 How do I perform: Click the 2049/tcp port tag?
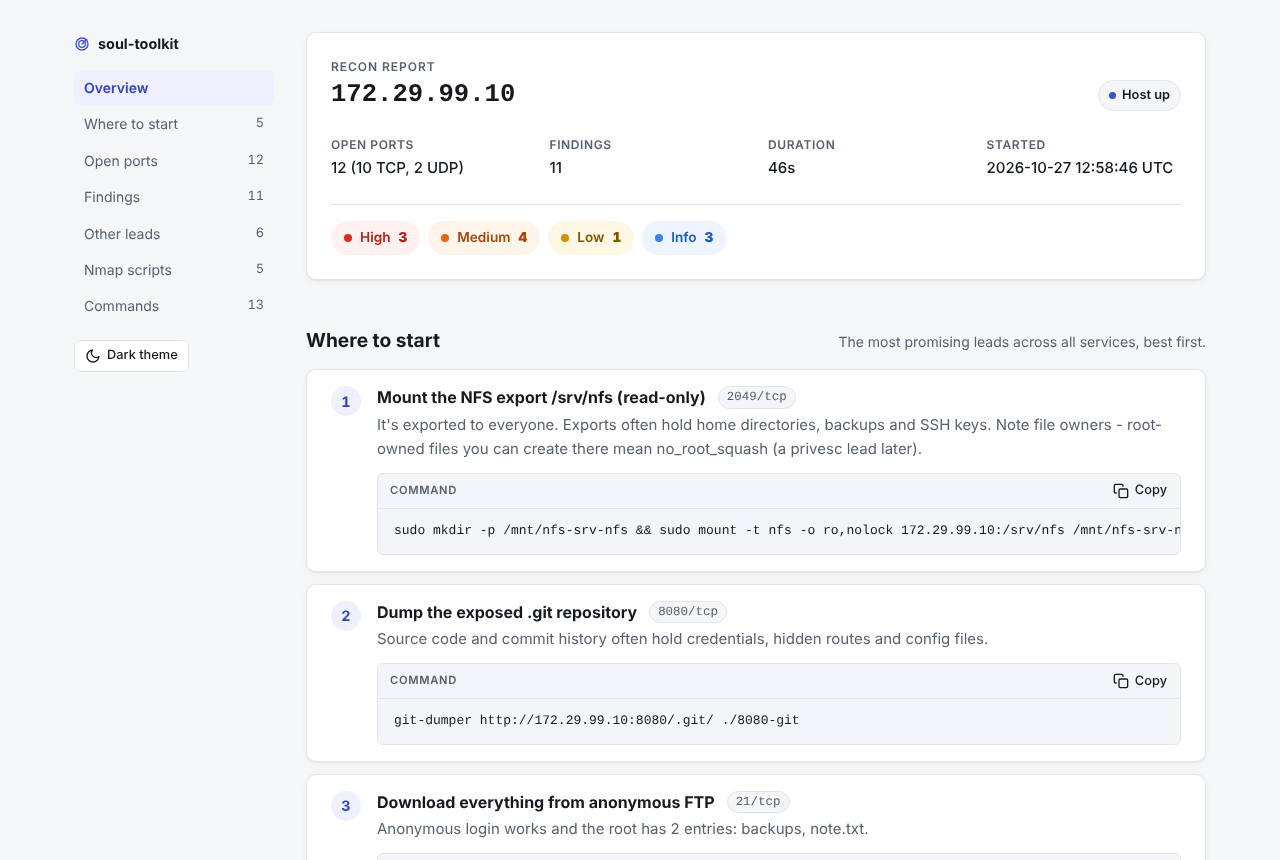pos(757,397)
